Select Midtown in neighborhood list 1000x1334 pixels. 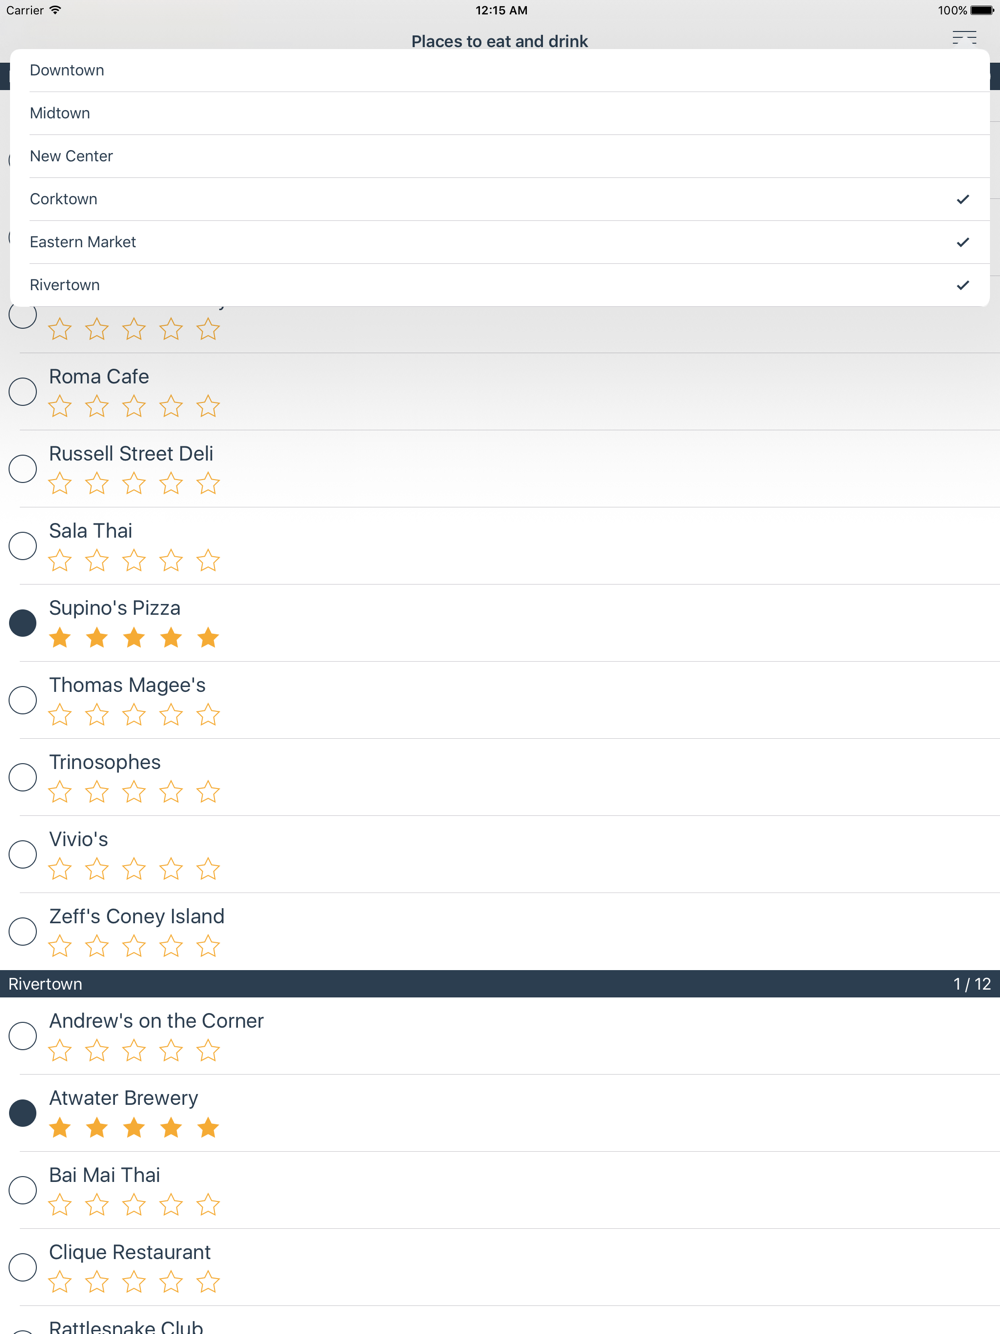pyautogui.click(x=500, y=113)
